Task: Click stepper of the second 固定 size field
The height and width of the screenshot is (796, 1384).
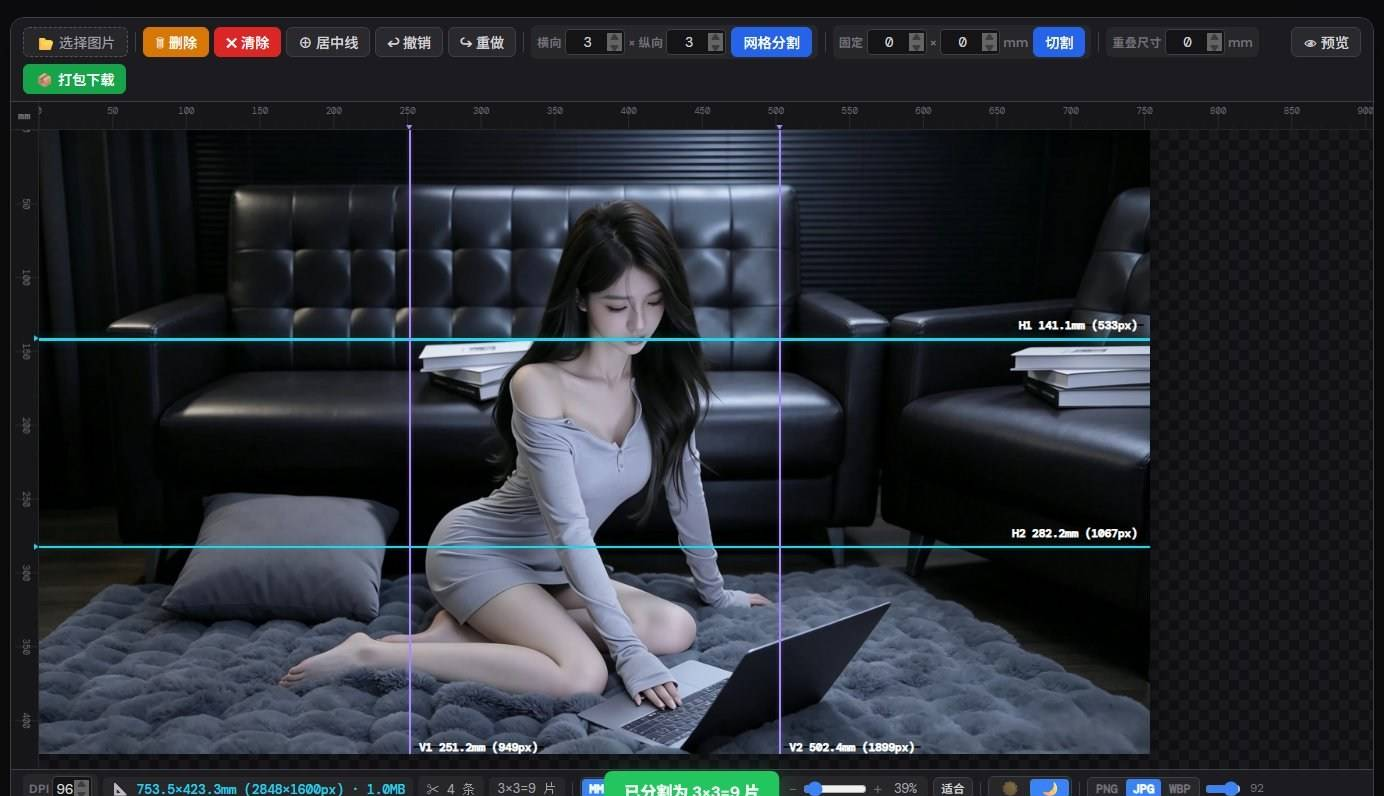Action: pos(989,42)
